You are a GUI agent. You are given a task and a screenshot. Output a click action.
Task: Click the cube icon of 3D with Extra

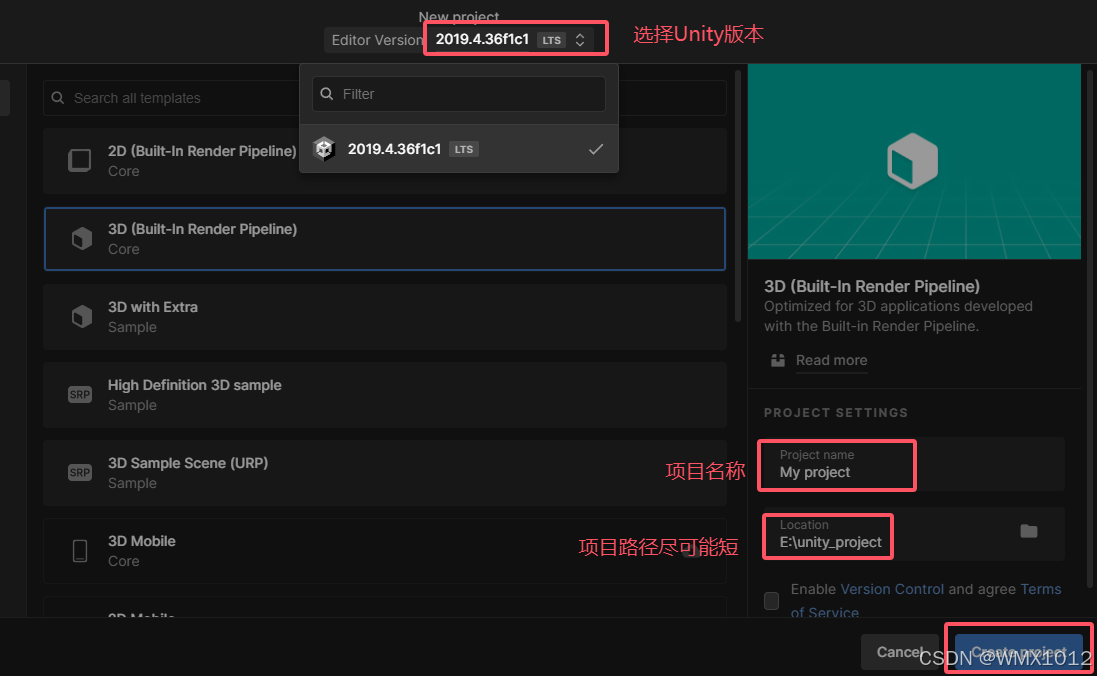click(x=81, y=316)
